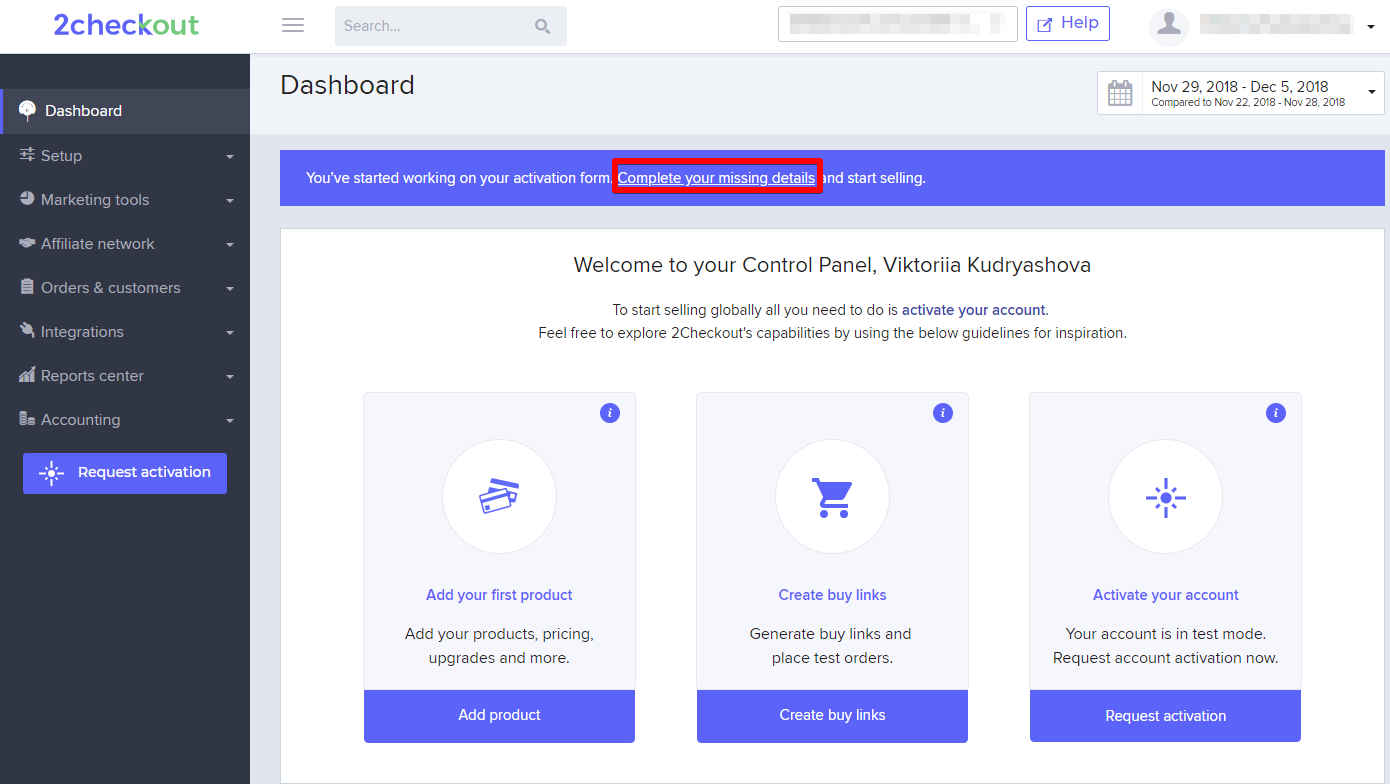Screen dimensions: 1390x784
Task: Click the 2checkout logo
Action: pyautogui.click(x=126, y=25)
